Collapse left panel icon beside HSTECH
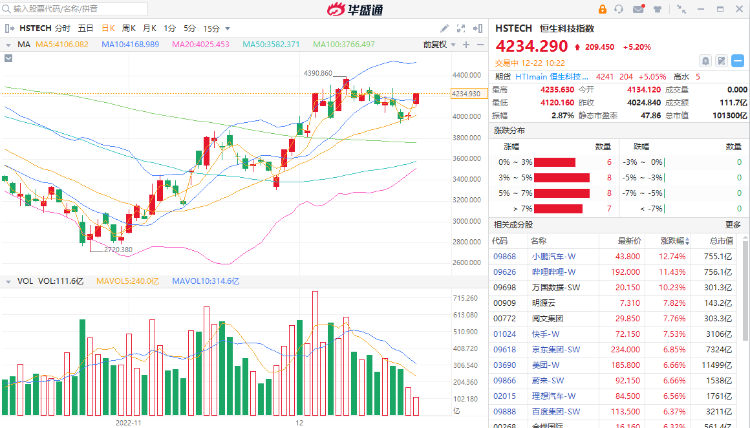This screenshot has width=750, height=428. point(9,28)
